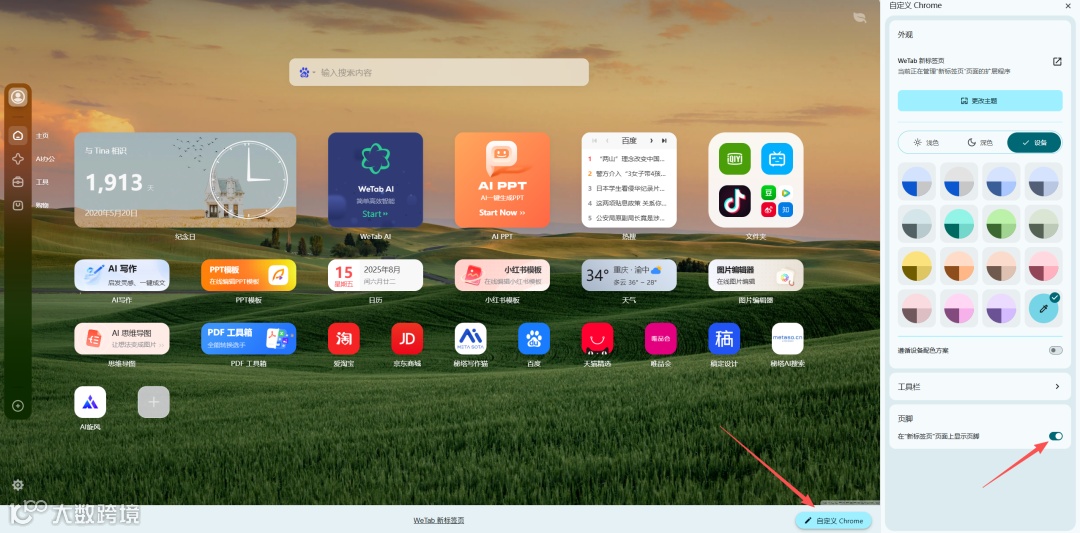Screen dimensions: 1080x533
Task: Toggle the show footer switch under 页脚
Action: pyautogui.click(x=1055, y=436)
